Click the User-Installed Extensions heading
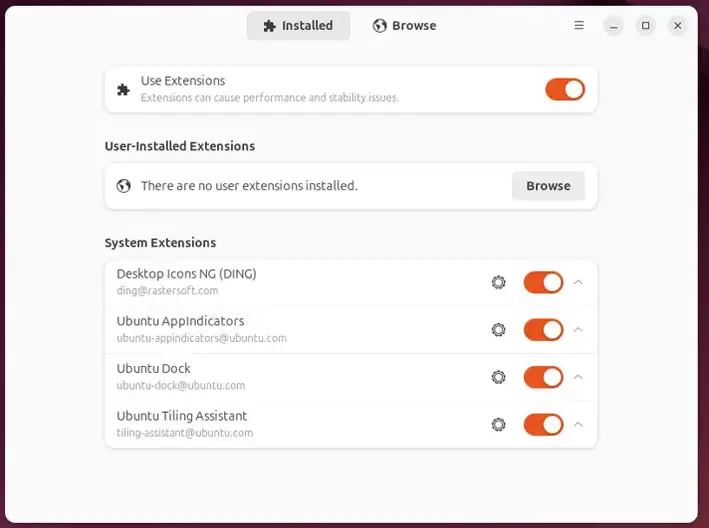Viewport: 709px width, 528px height. point(180,146)
